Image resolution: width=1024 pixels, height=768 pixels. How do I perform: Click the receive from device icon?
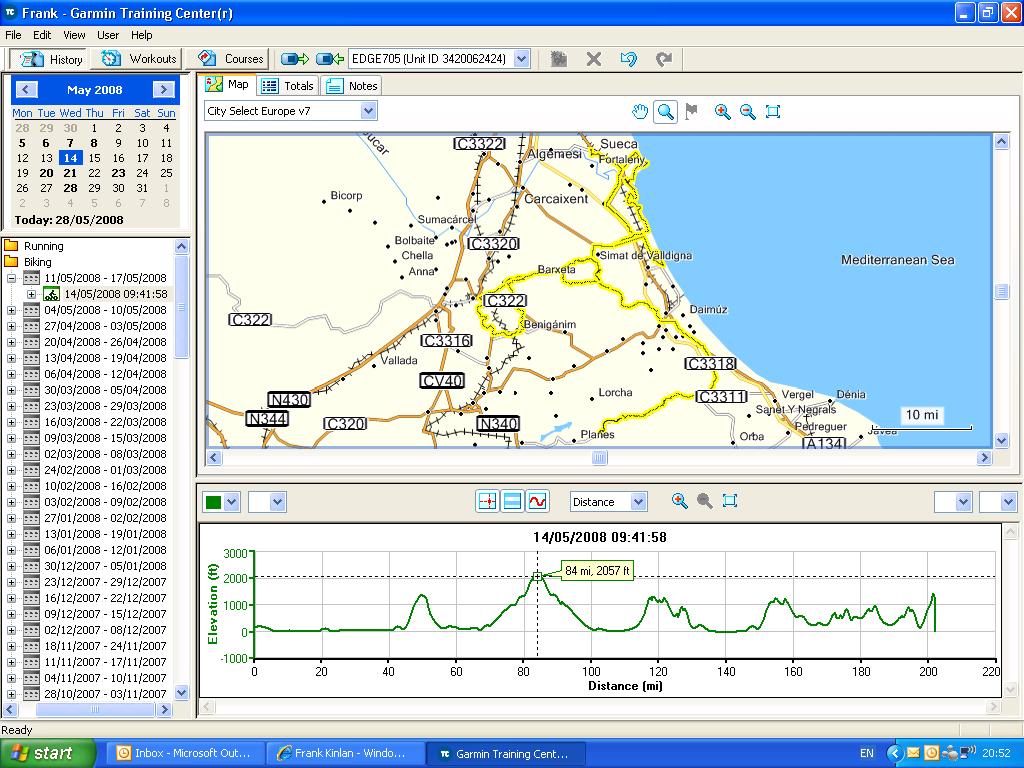pyautogui.click(x=330, y=59)
